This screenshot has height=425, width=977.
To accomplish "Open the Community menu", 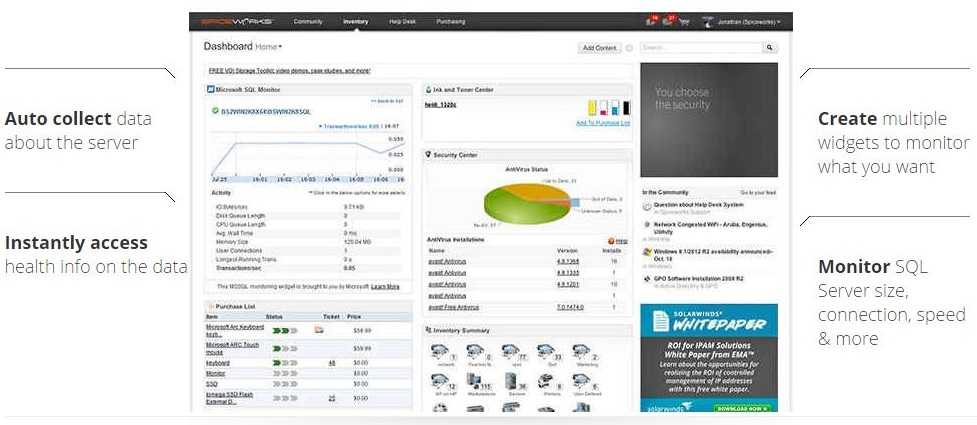I will coord(308,22).
